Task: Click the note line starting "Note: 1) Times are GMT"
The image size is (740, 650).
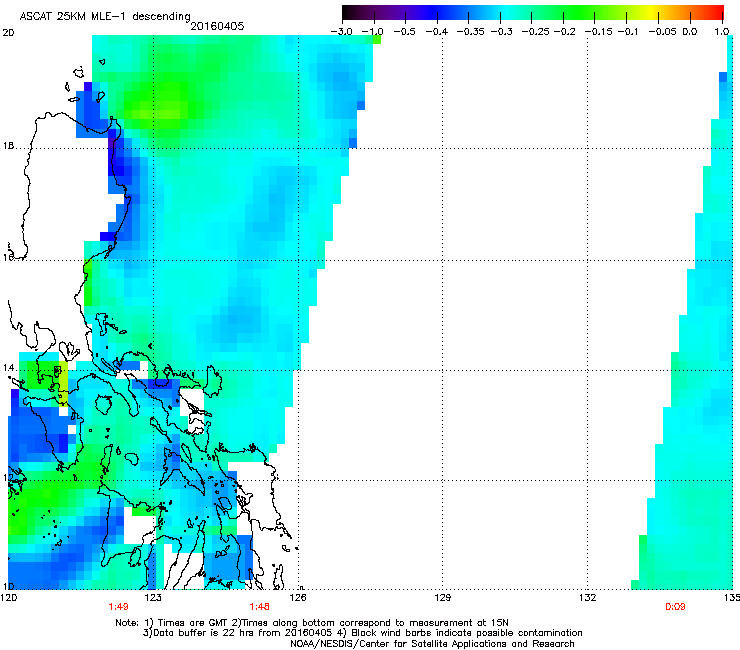Action: click(x=311, y=623)
